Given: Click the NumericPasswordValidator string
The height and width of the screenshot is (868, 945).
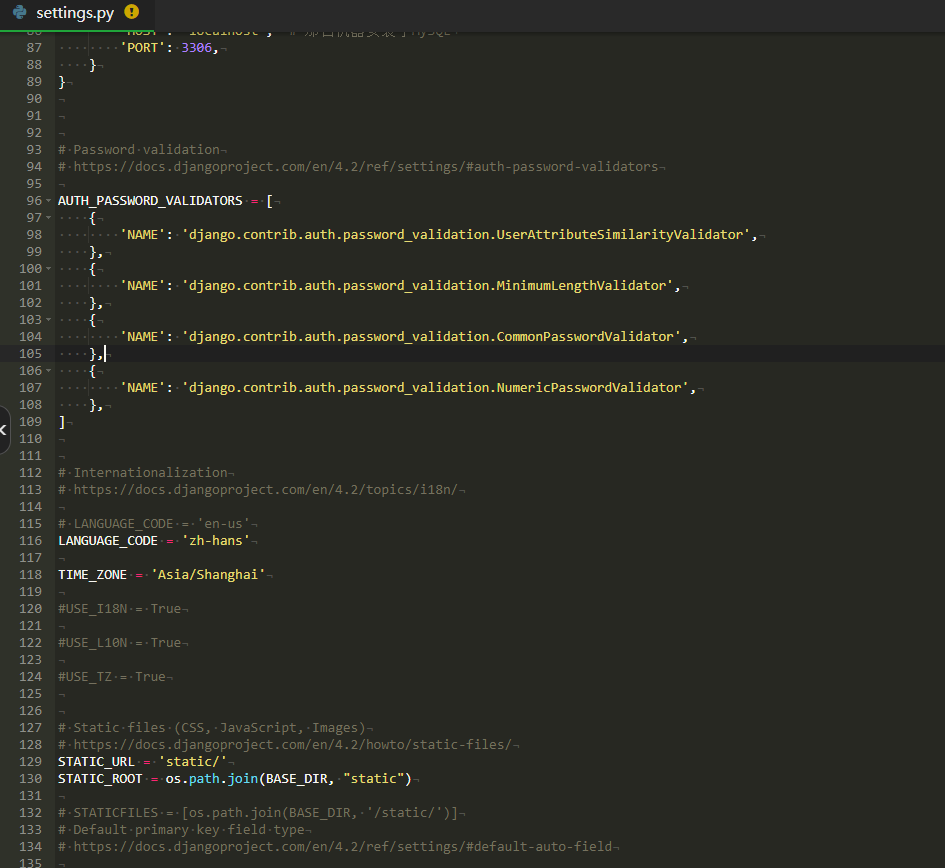Looking at the screenshot, I should [x=435, y=388].
